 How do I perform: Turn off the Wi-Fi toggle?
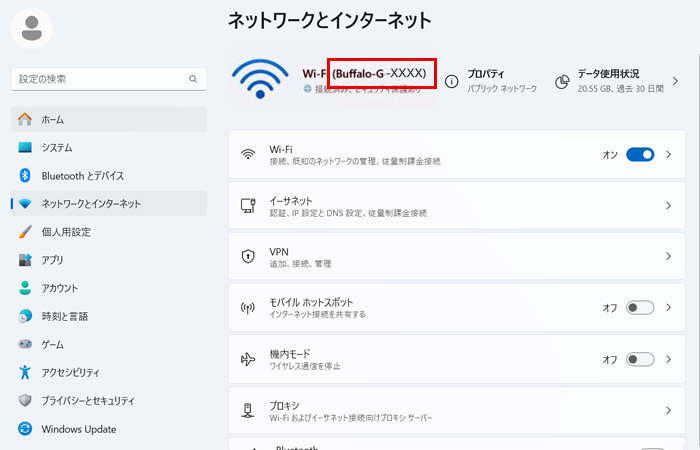tap(640, 154)
